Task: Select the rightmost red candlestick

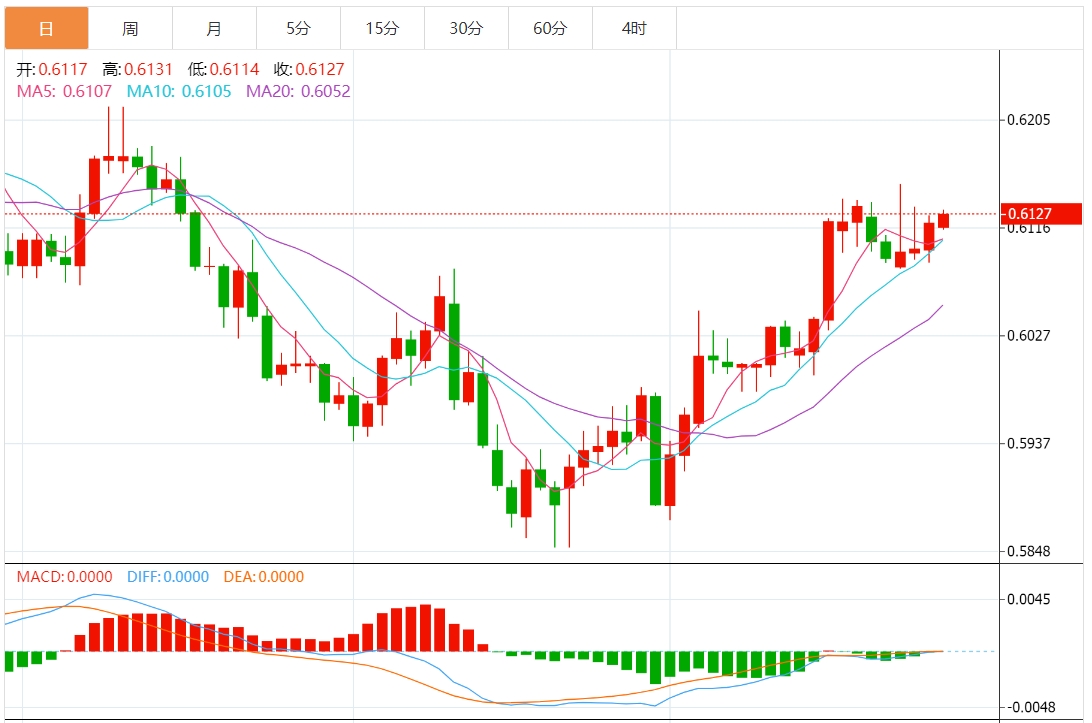Action: 943,220
